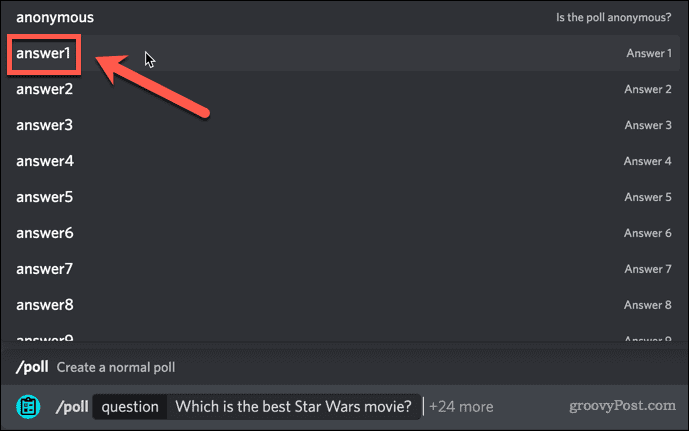Pick the answer4 option from list
689x431 pixels.
[x=44, y=161]
